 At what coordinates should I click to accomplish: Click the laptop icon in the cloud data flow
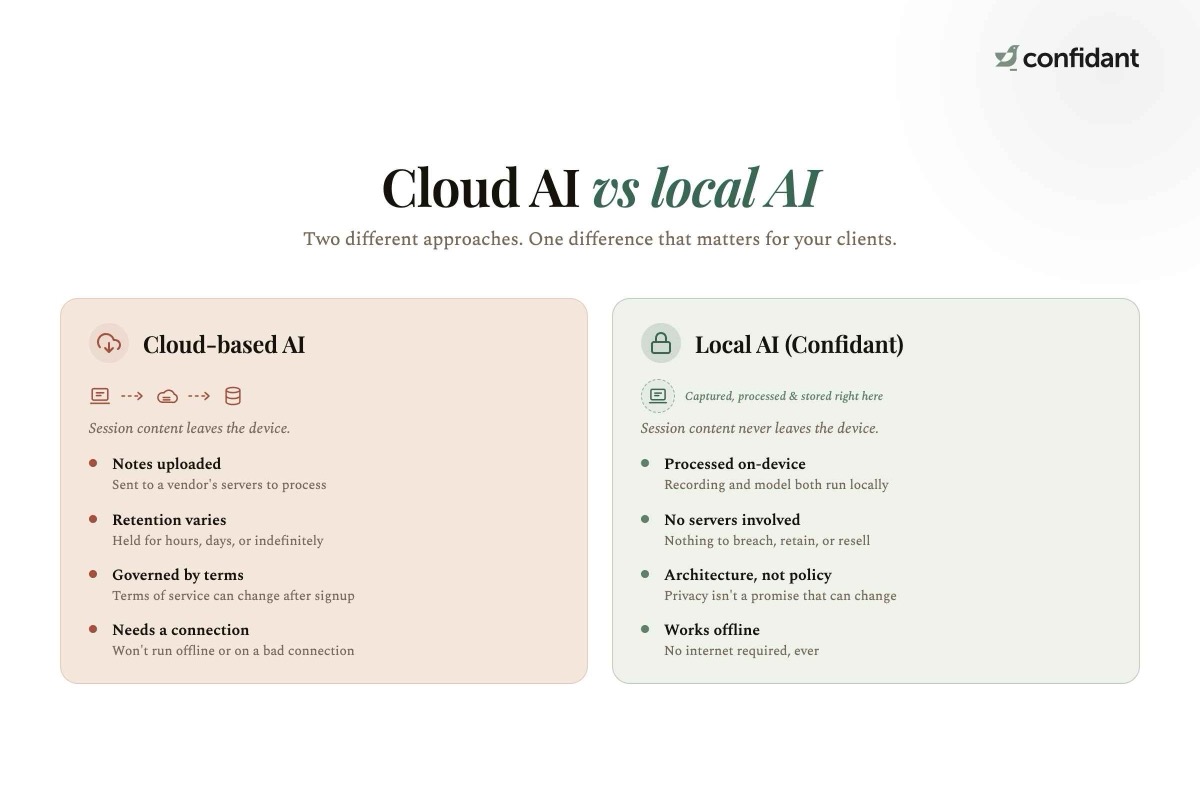(x=100, y=396)
